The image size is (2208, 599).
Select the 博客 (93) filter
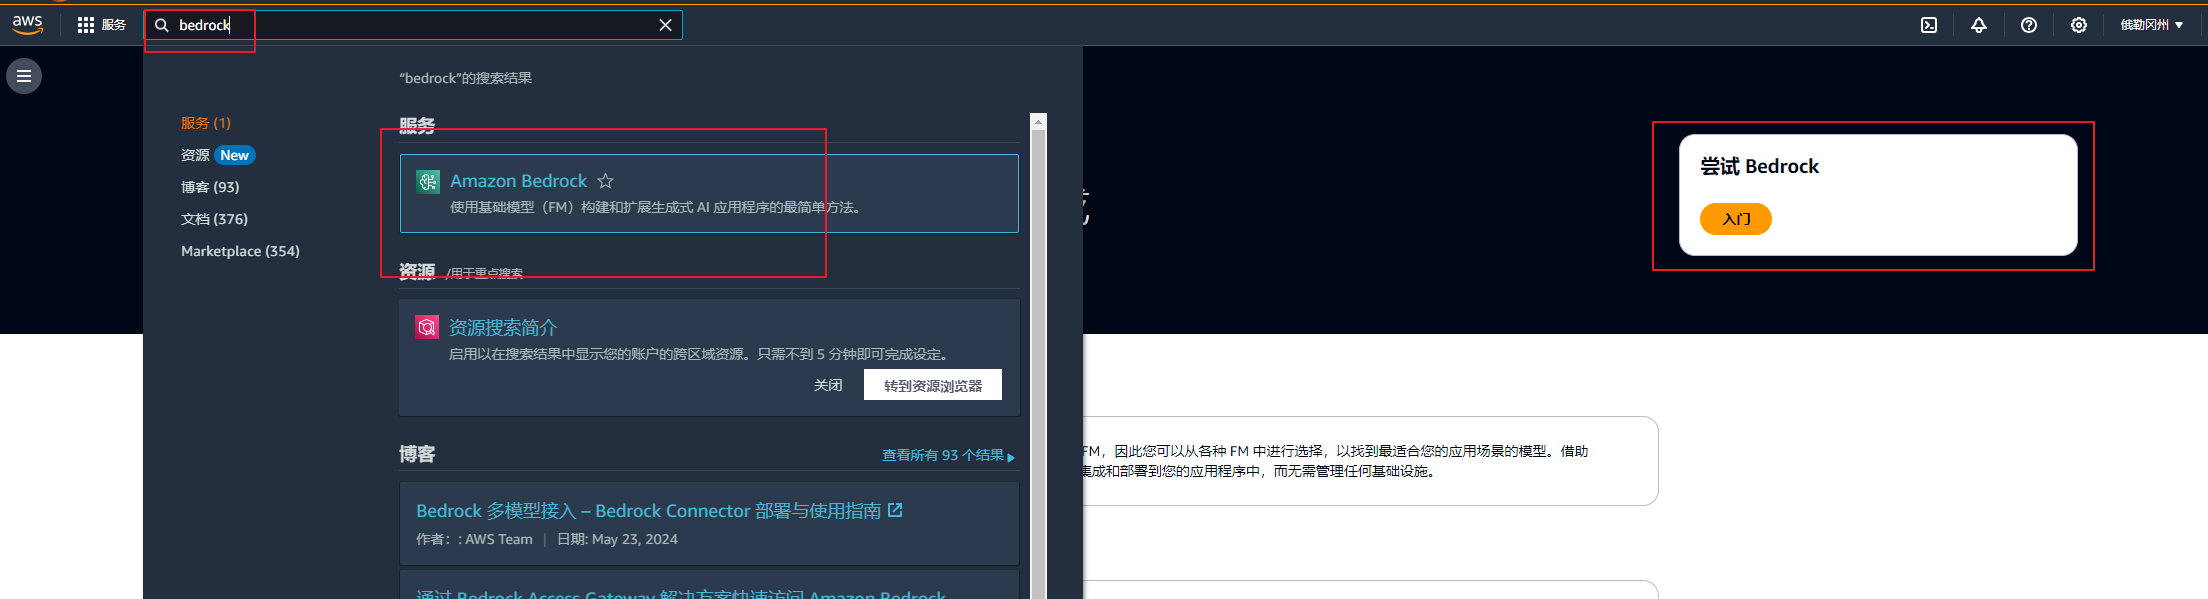(210, 187)
